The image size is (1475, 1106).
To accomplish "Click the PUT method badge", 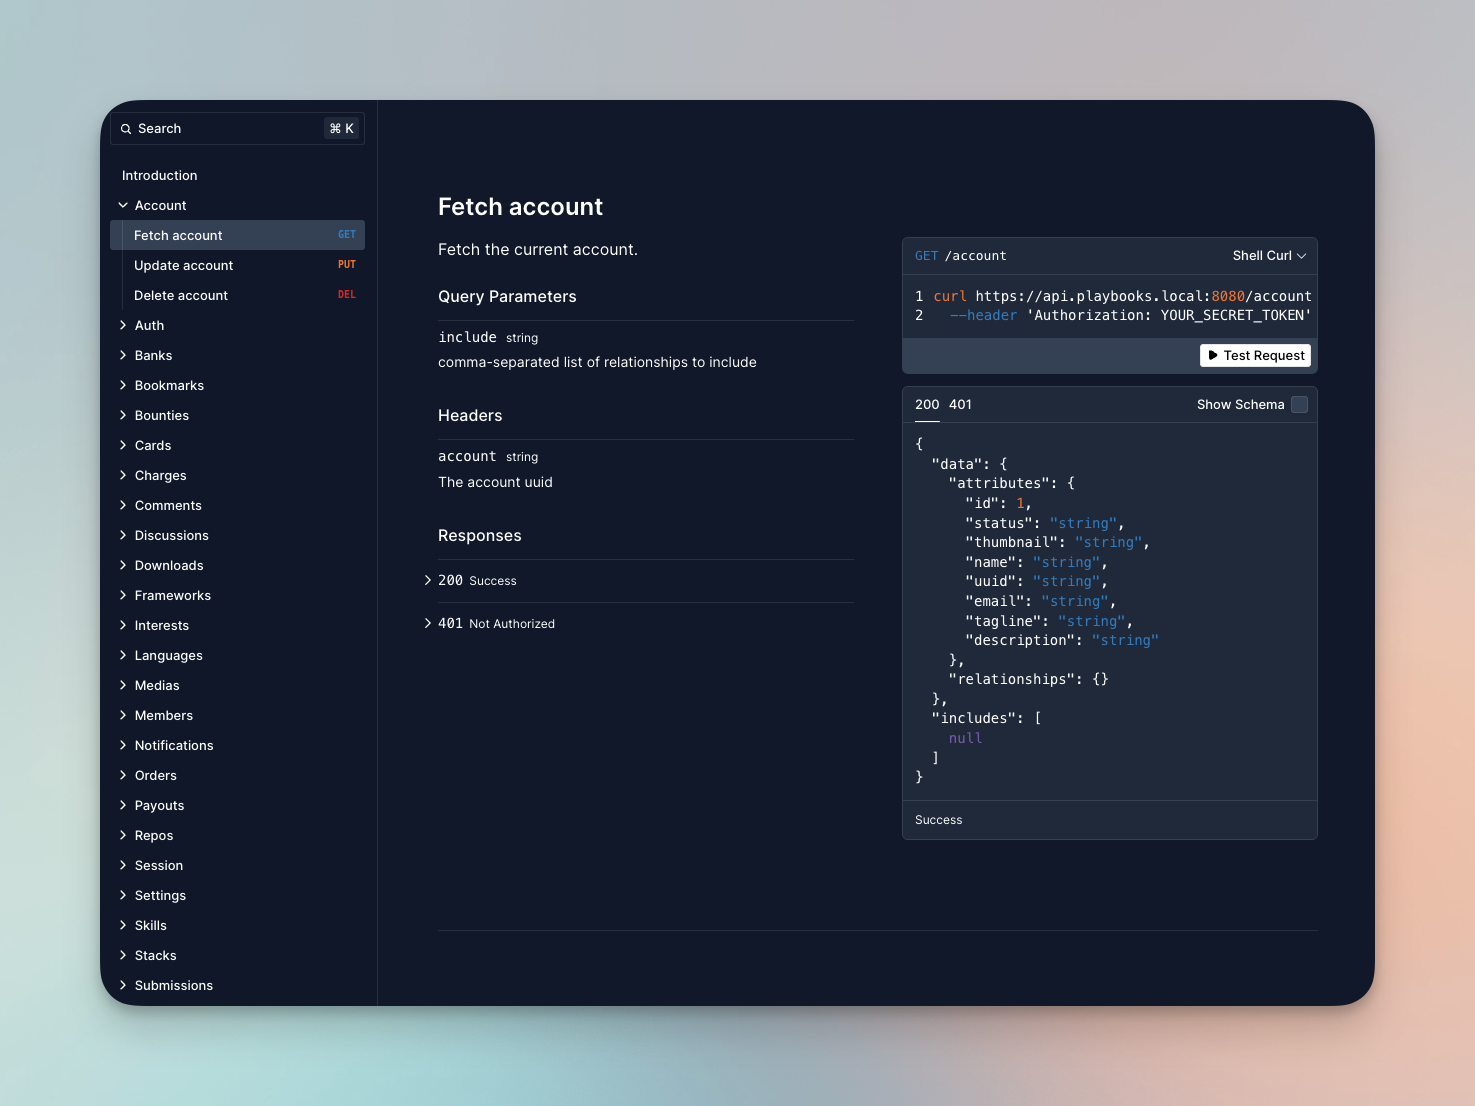I will [x=347, y=265].
